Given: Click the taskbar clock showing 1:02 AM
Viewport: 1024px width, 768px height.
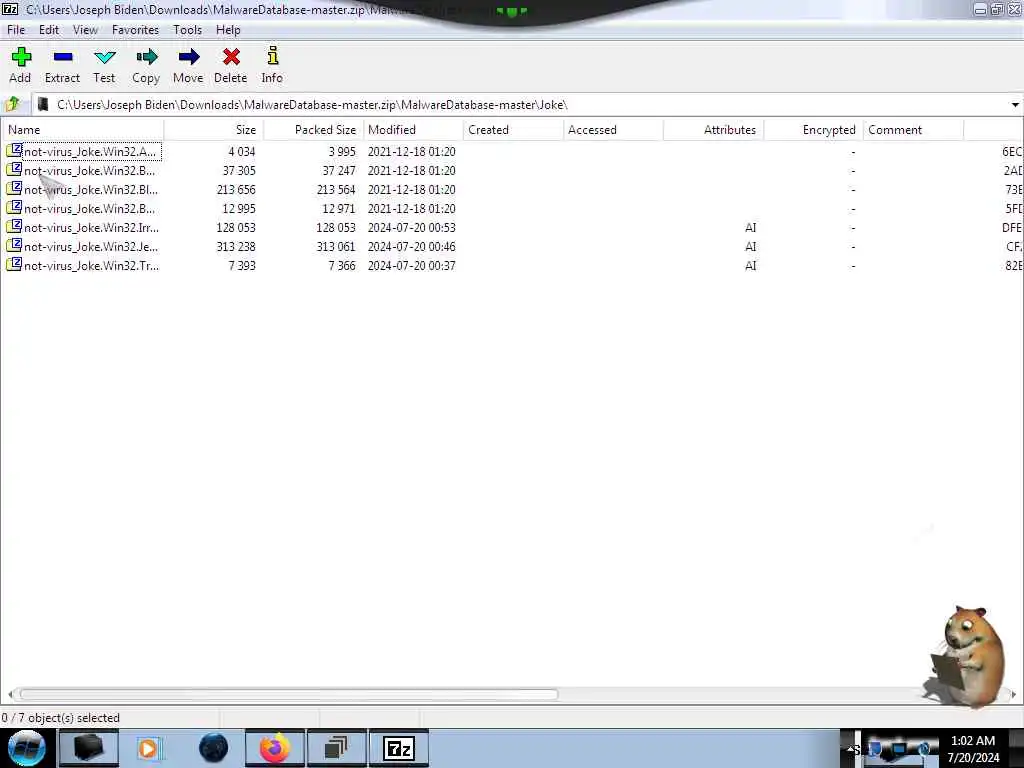Looking at the screenshot, I should pos(973,749).
